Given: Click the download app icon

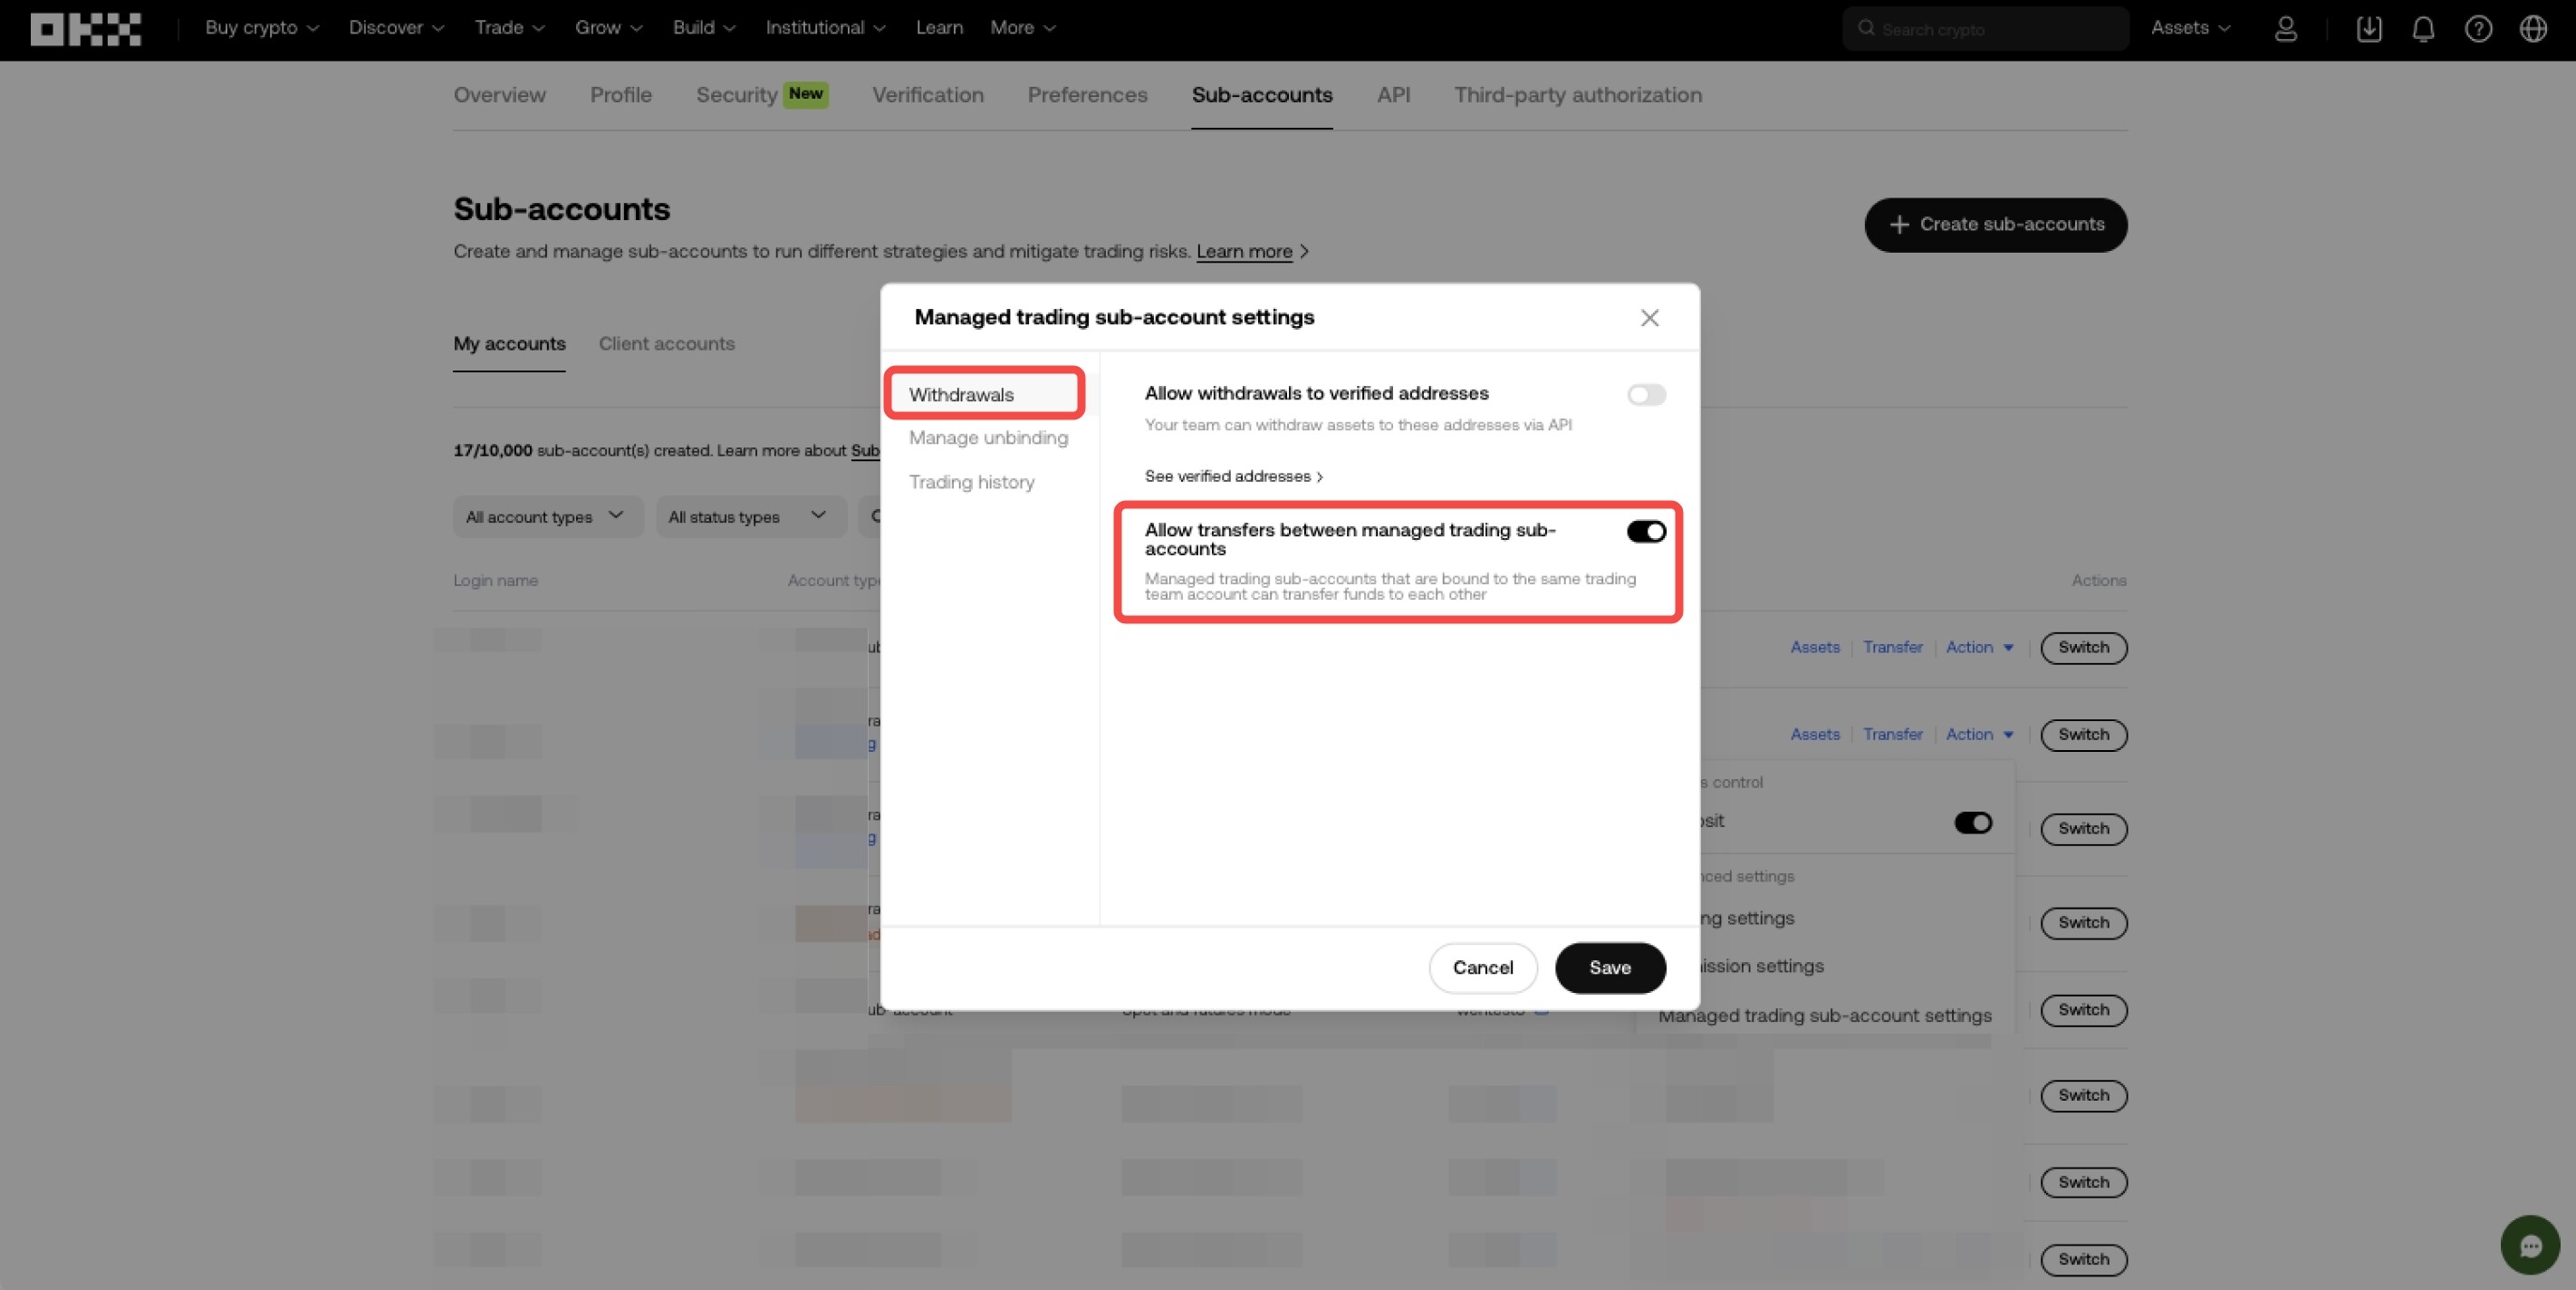Looking at the screenshot, I should click(x=2368, y=29).
